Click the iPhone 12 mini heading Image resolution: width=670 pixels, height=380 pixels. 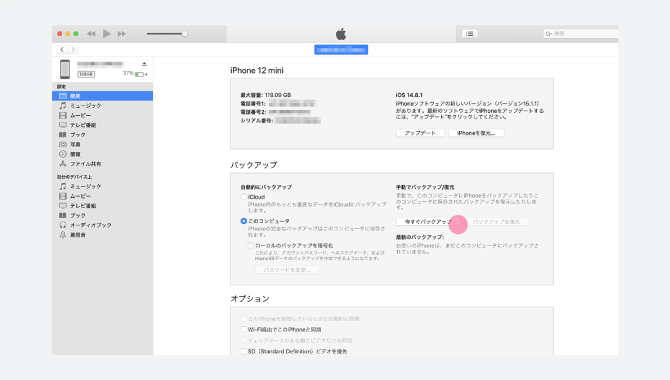coord(257,71)
